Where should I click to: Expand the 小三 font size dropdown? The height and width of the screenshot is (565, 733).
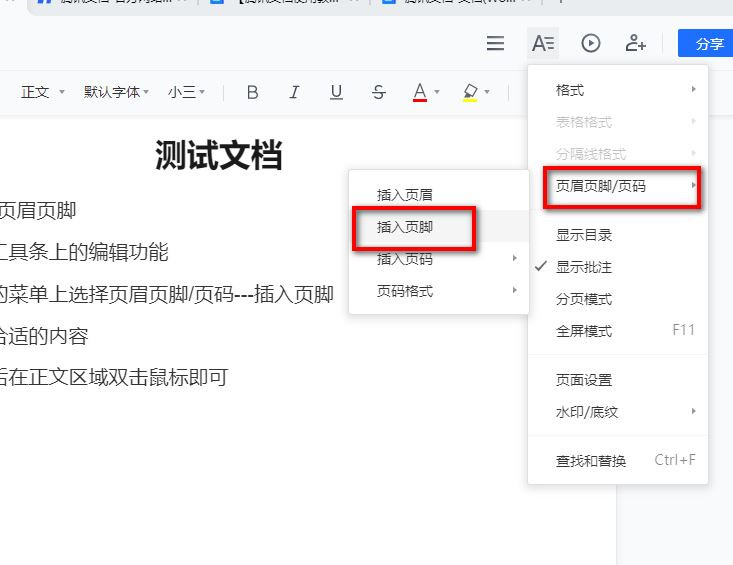point(186,92)
